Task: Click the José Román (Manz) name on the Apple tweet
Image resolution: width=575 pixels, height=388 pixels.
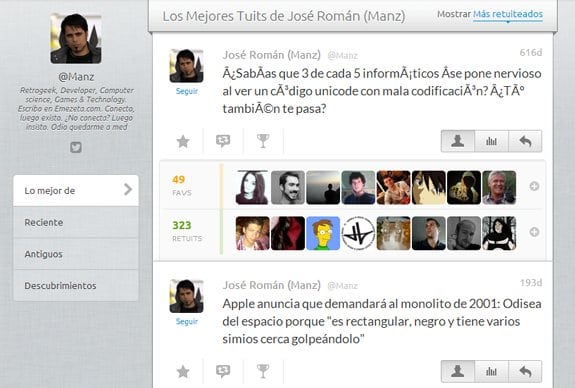Action: pyautogui.click(x=271, y=285)
